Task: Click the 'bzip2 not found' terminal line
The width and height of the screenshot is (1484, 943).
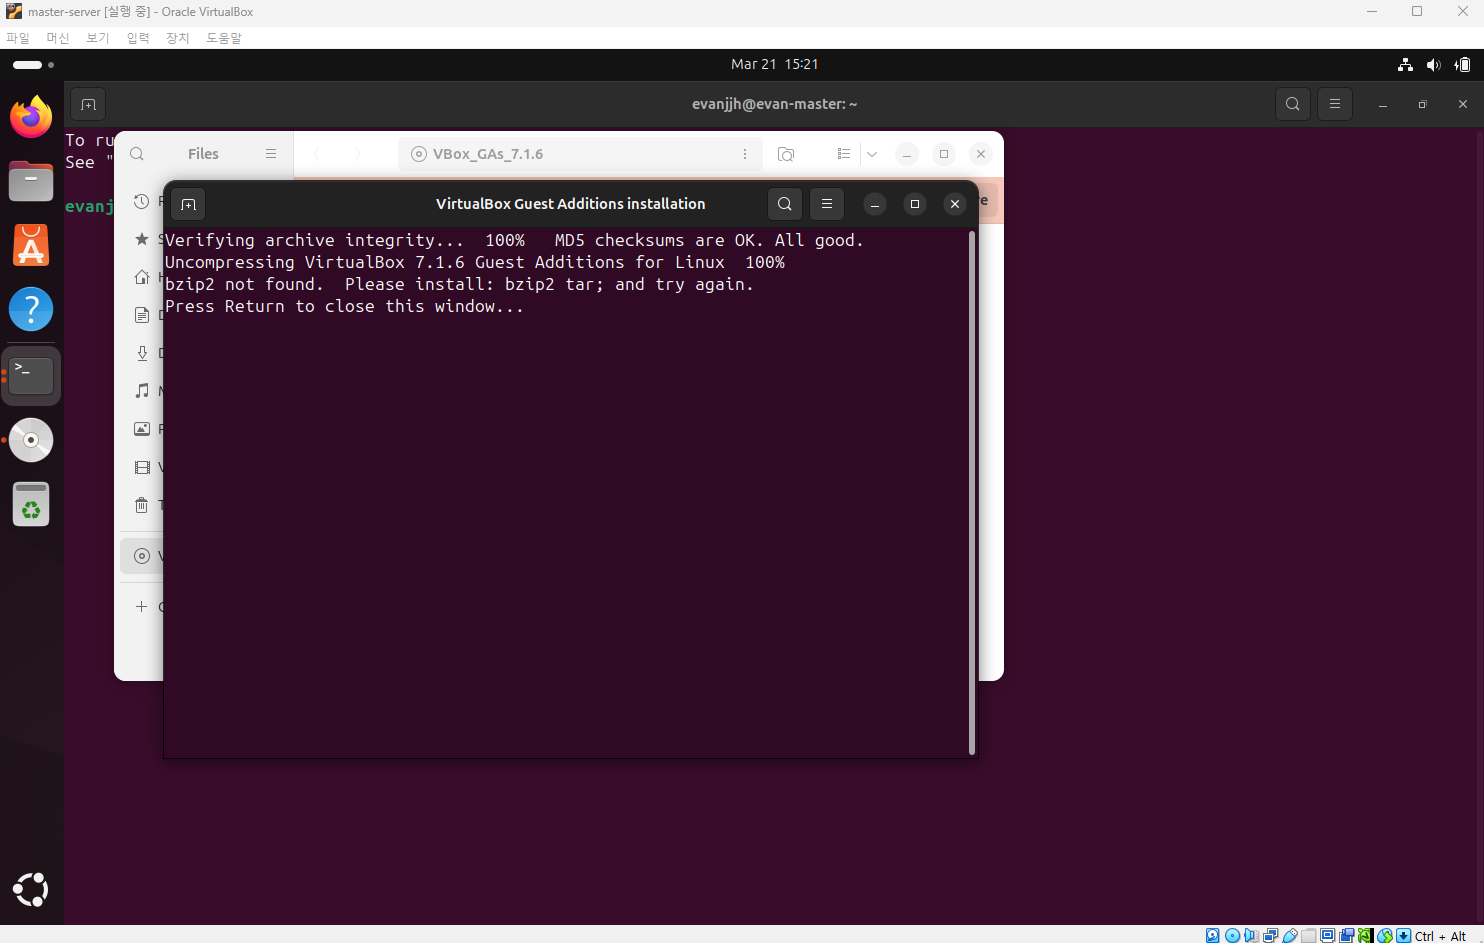Action: [x=459, y=284]
